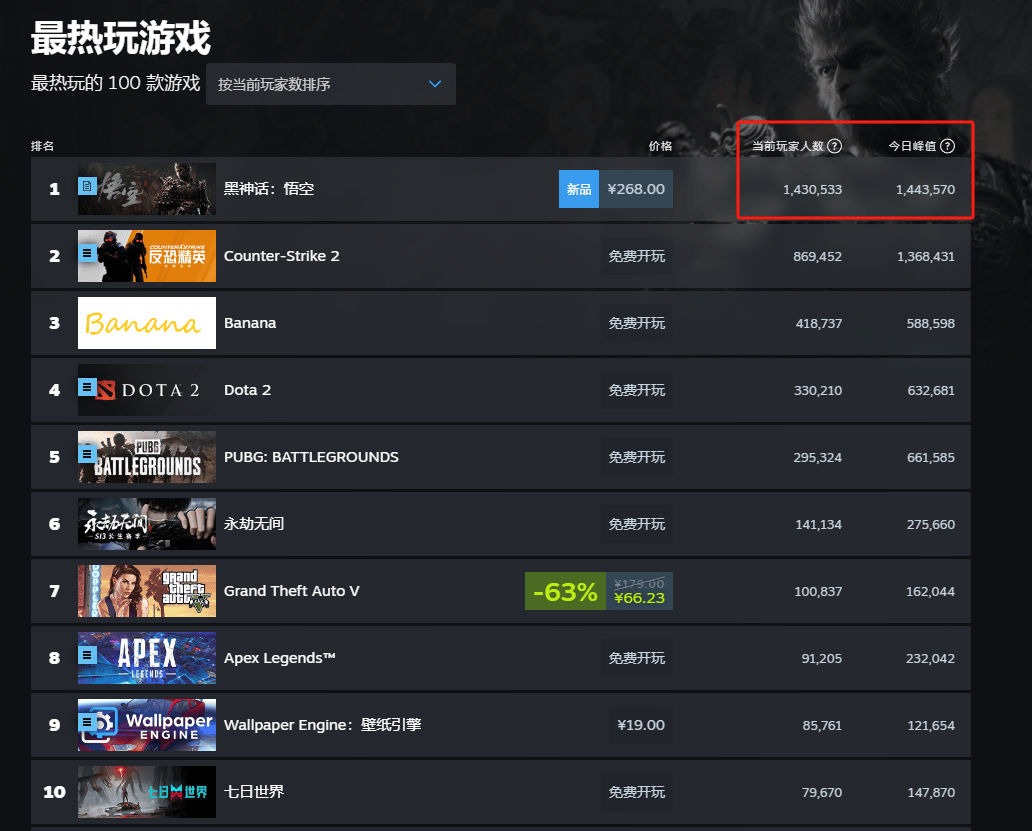Click blue list icon on Apex Legends thumbnail
Viewport: 1032px width, 831px height.
point(87,655)
